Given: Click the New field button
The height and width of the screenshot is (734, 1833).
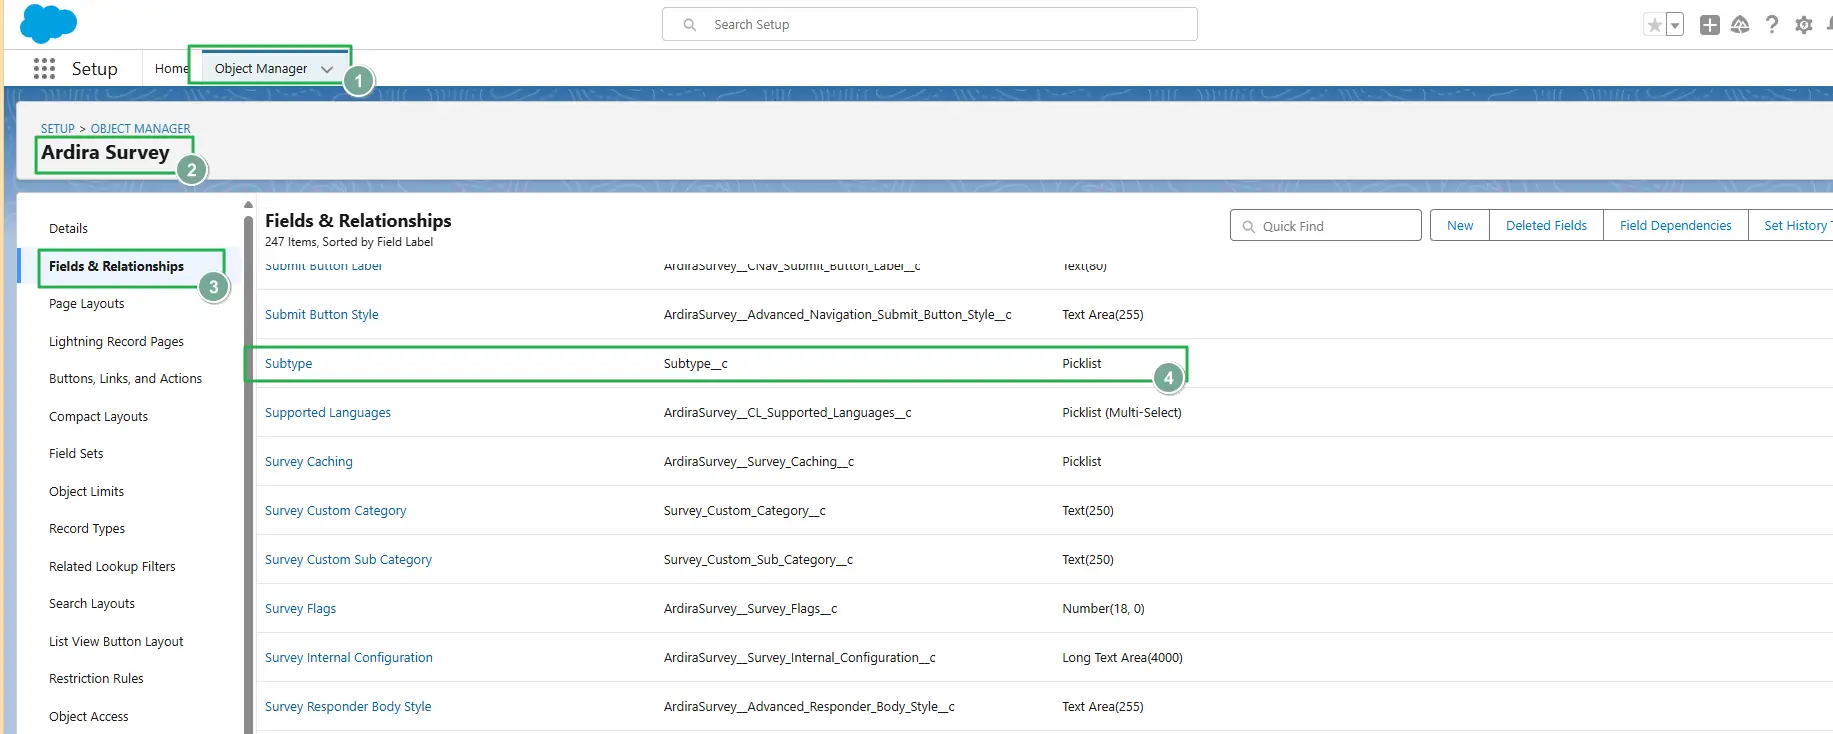Looking at the screenshot, I should (x=1460, y=225).
